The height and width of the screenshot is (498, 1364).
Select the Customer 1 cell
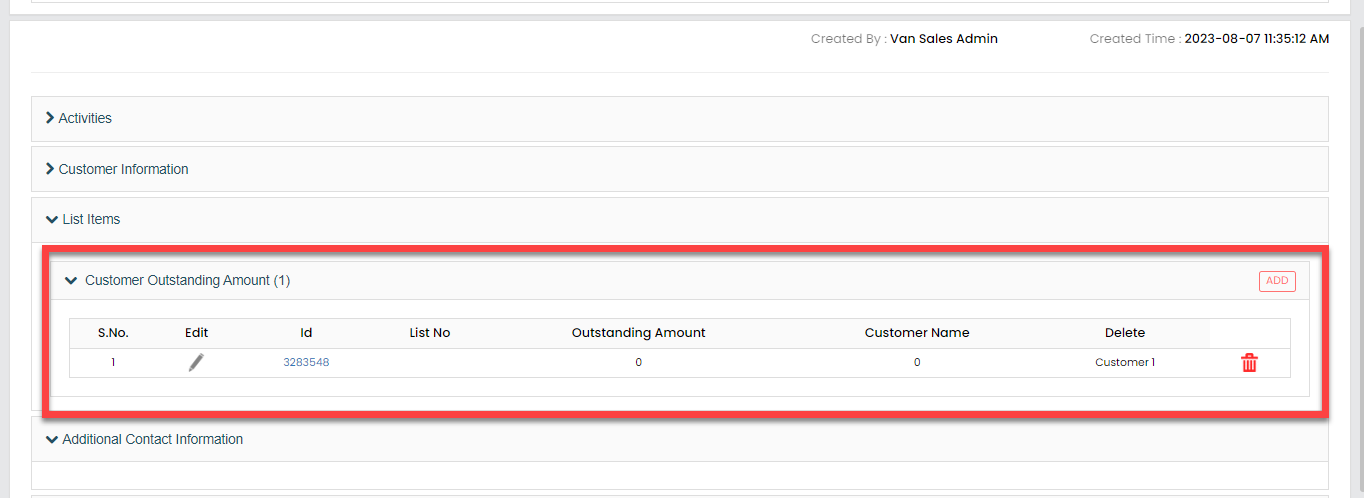[1124, 363]
